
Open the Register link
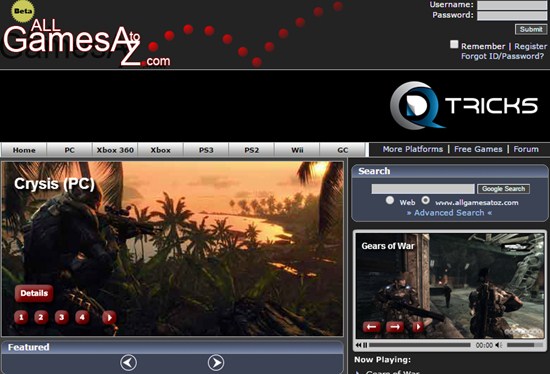coord(530,46)
